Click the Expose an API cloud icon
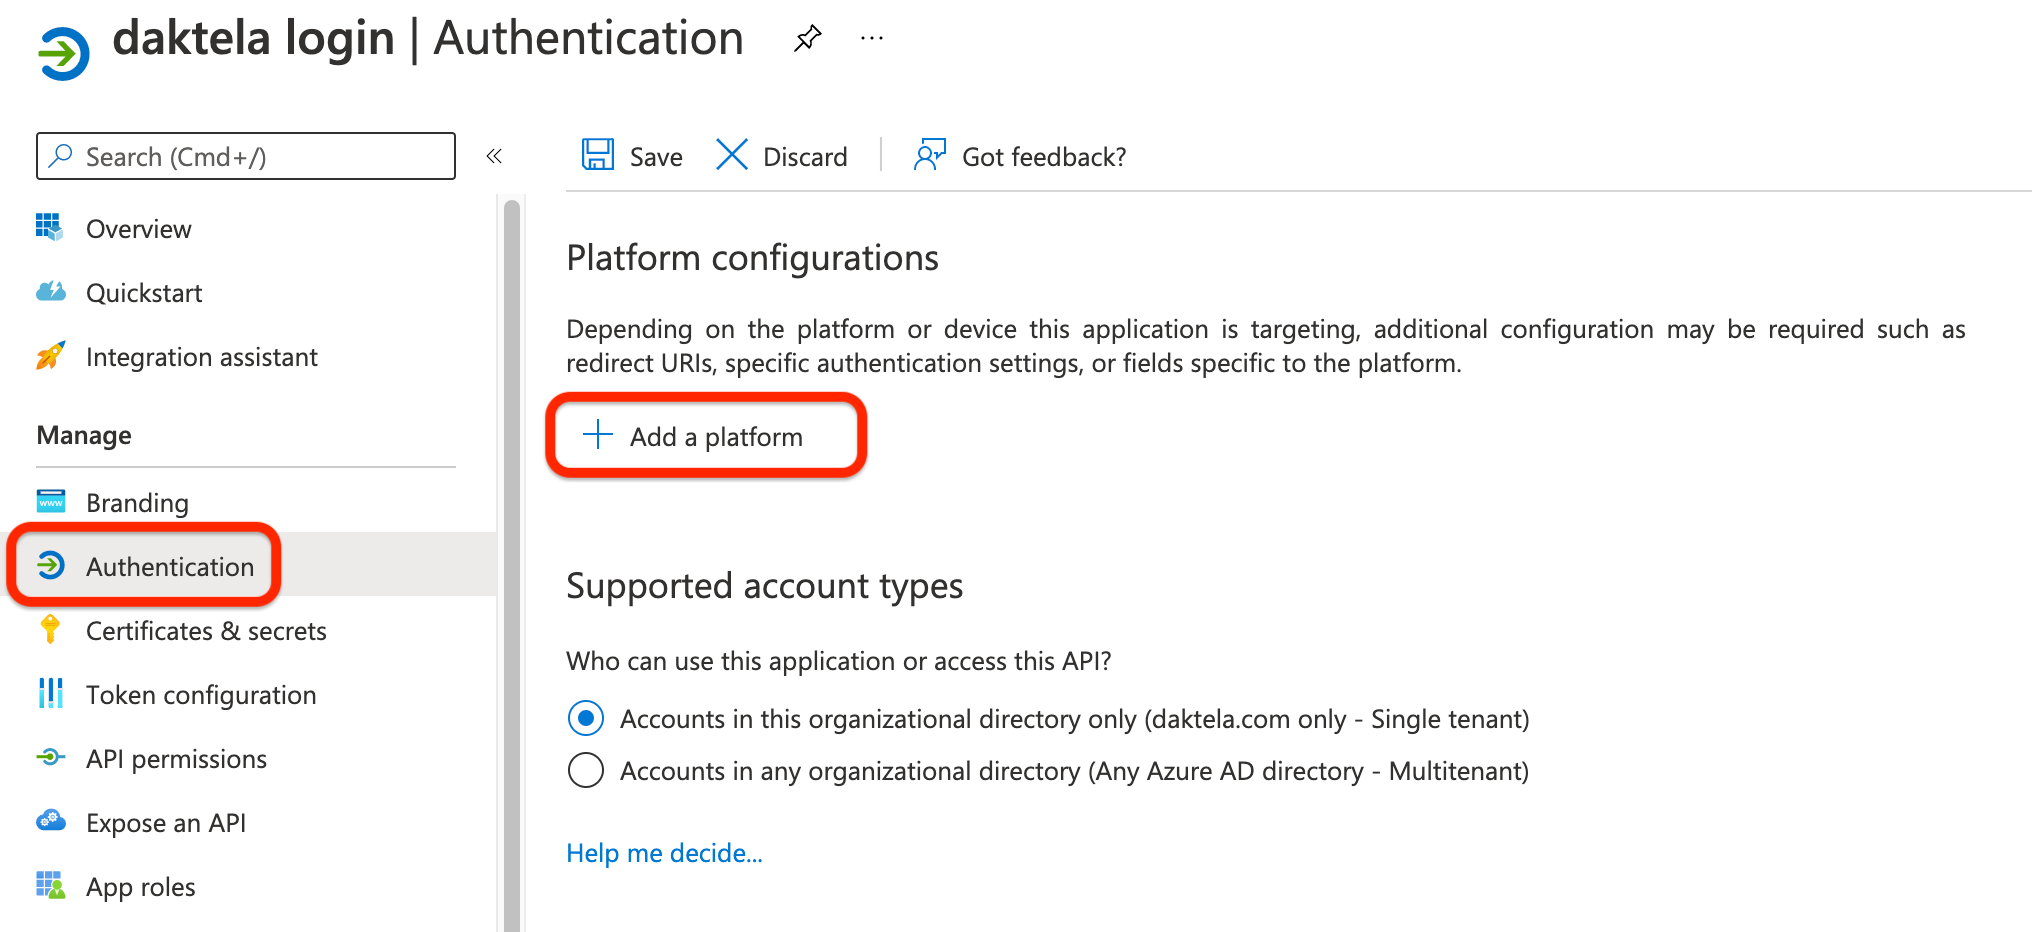Viewport: 2032px width, 932px height. pyautogui.click(x=49, y=822)
